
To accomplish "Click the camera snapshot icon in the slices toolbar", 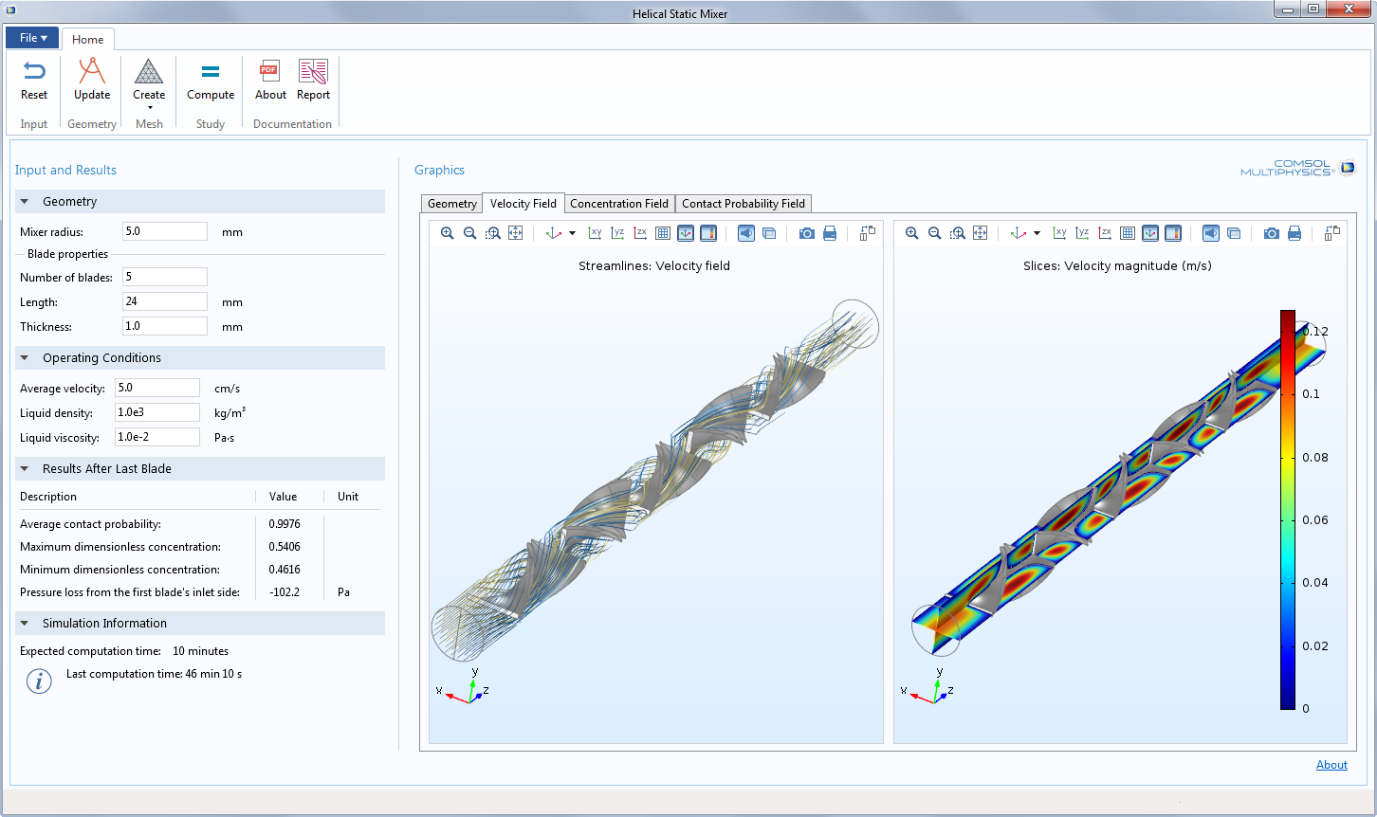I will coord(1271,233).
